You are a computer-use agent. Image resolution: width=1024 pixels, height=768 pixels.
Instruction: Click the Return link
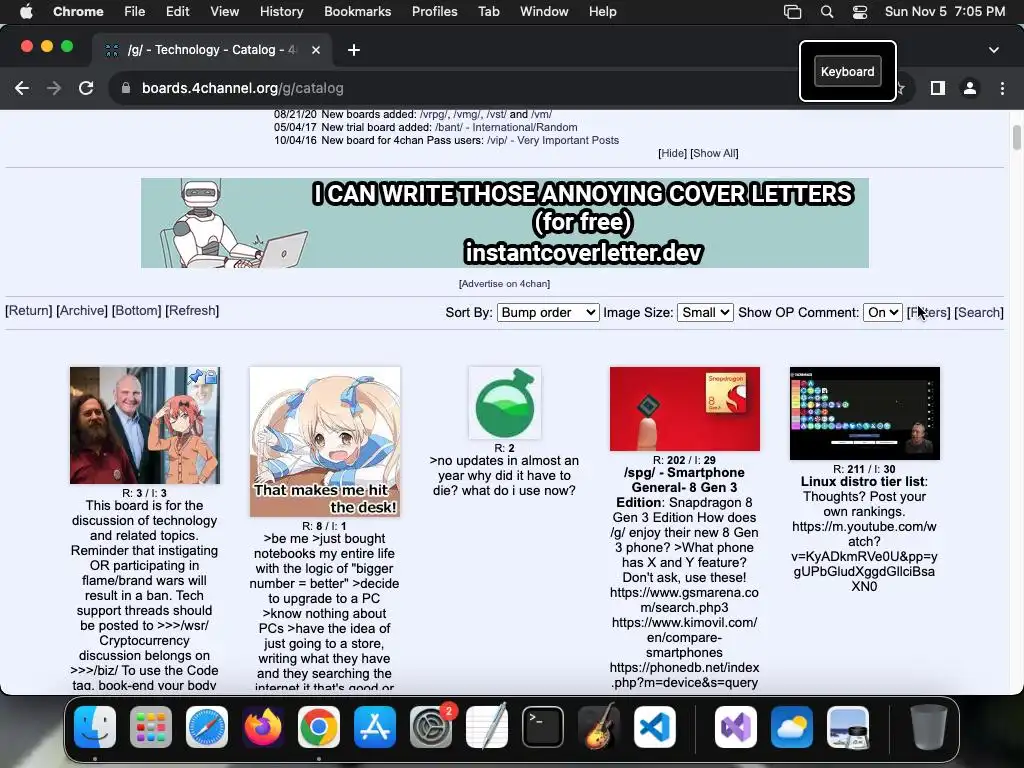click(29, 310)
